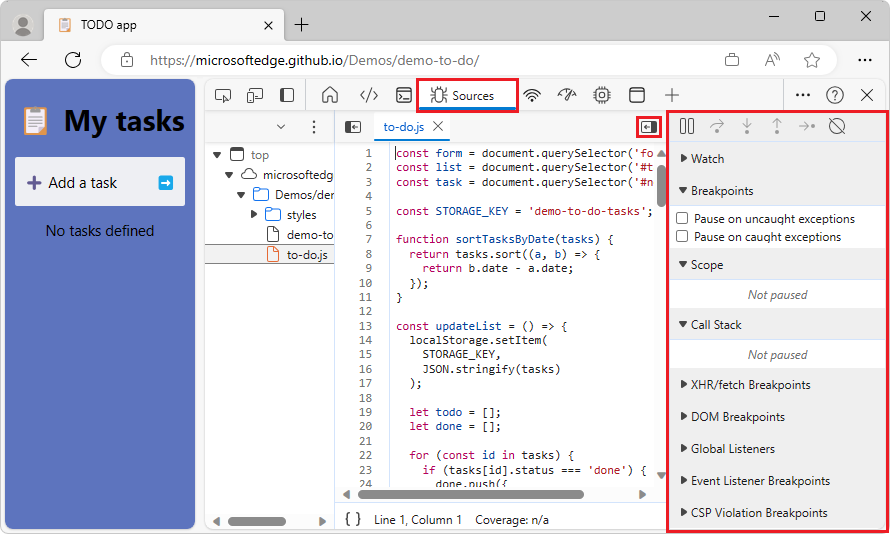Open navigator three-dot options menu
Viewport: 890px width, 534px height.
point(314,127)
